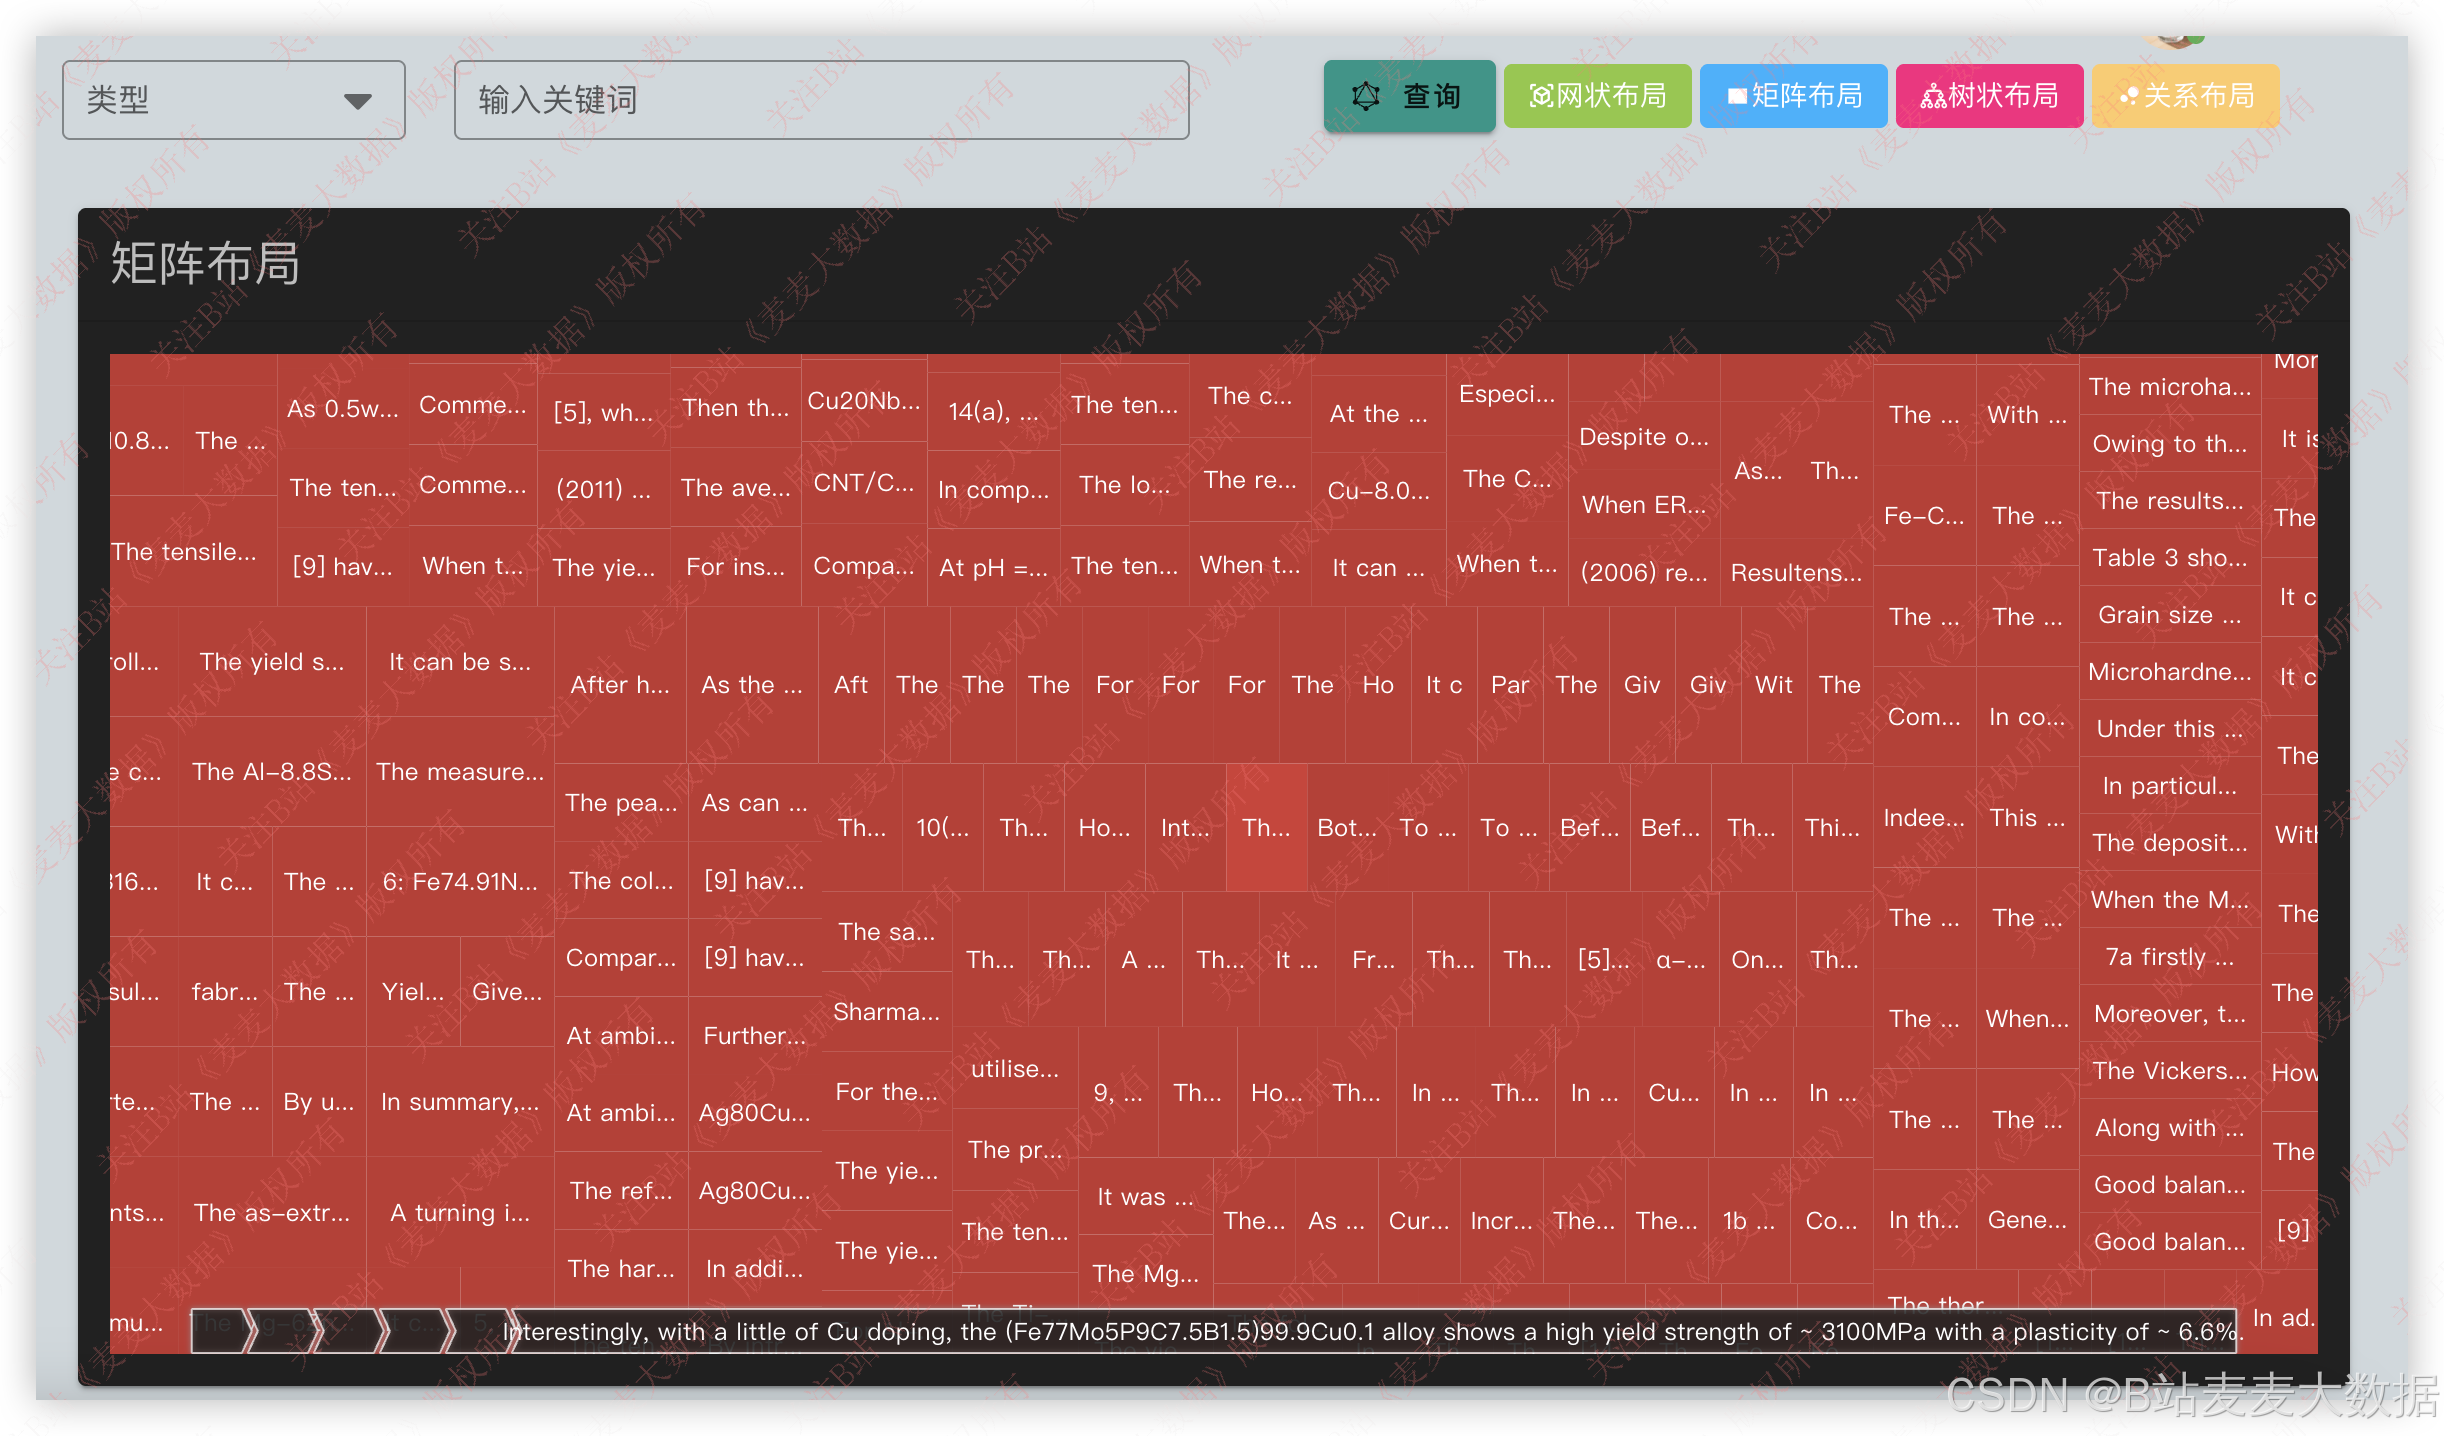The height and width of the screenshot is (1436, 2444).
Task: Select the lighter highlighted 'Th...' cell
Action: pyautogui.click(x=1266, y=828)
